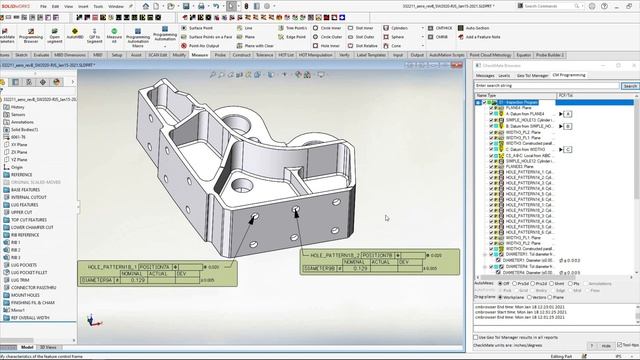Switch to the 3D Views bottom tab
640x360 pixels.
(x=48, y=347)
